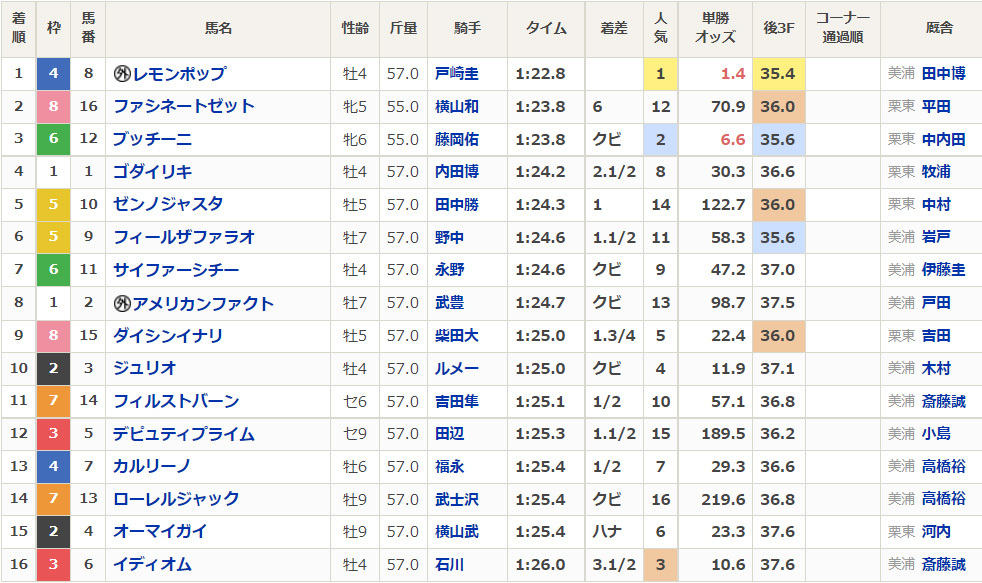Click the 外 mark beside レモンポップ
This screenshot has width=982, height=583.
(x=123, y=74)
